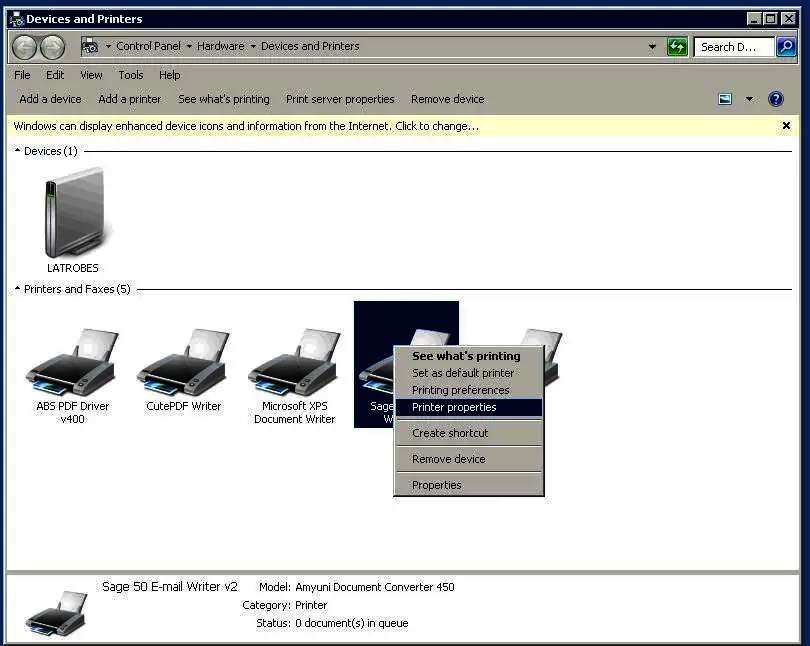Click the Forward navigation arrow
Image resolution: width=810 pixels, height=646 pixels.
pyautogui.click(x=53, y=47)
